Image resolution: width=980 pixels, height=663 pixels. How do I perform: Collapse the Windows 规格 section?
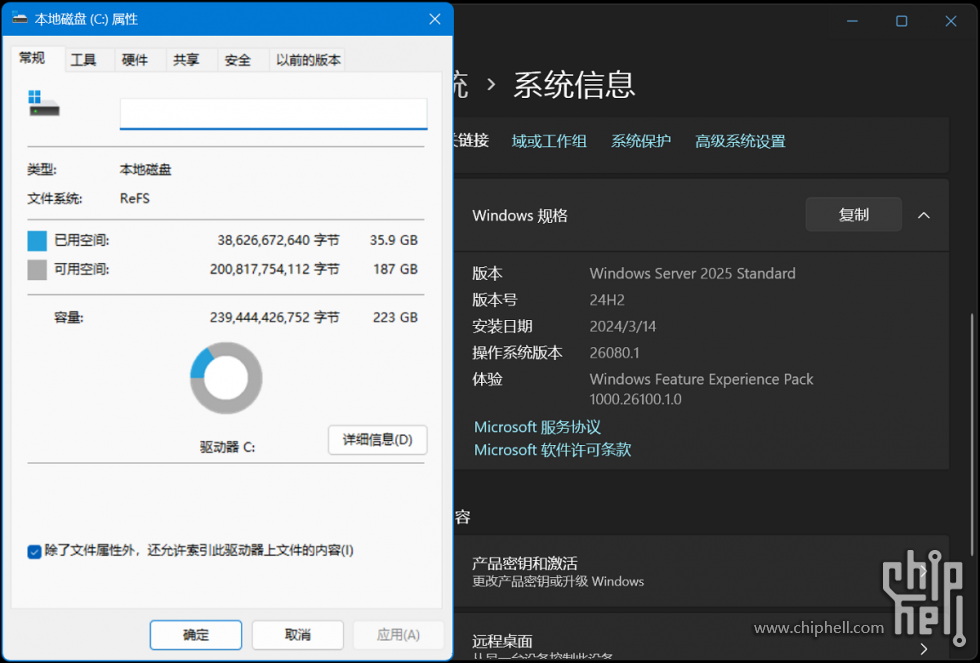click(924, 215)
